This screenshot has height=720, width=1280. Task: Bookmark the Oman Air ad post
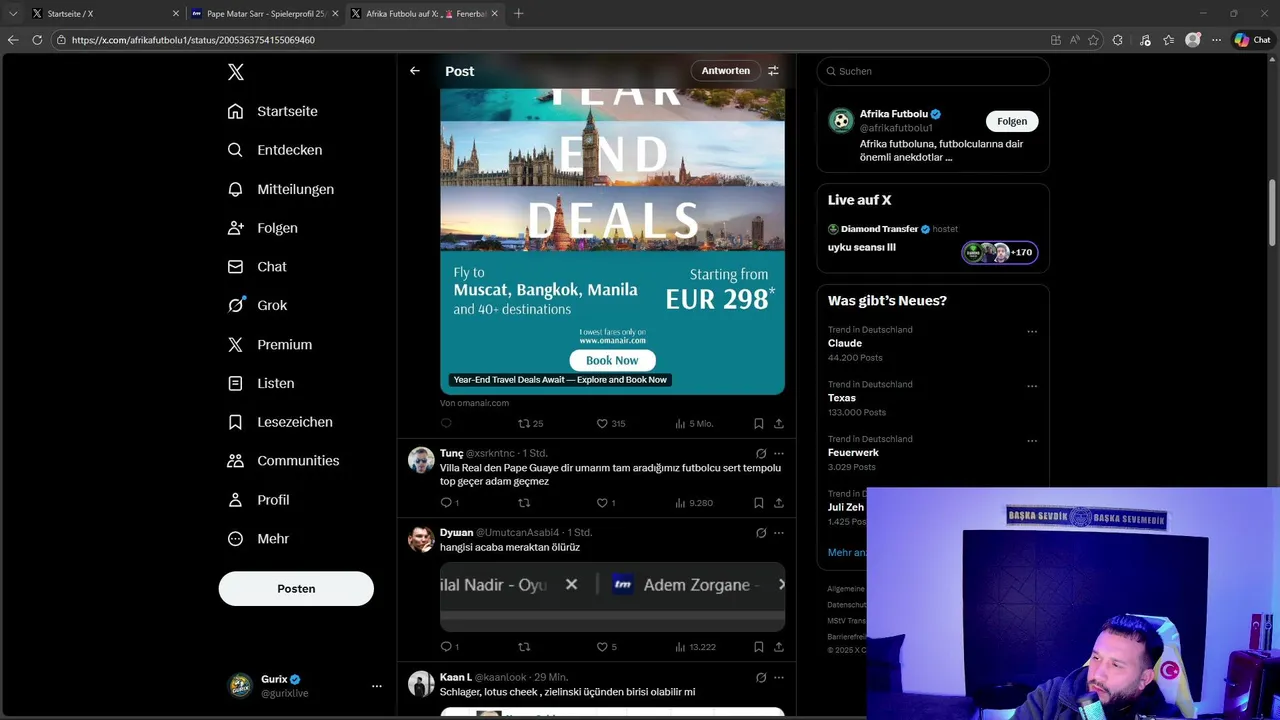pos(759,424)
